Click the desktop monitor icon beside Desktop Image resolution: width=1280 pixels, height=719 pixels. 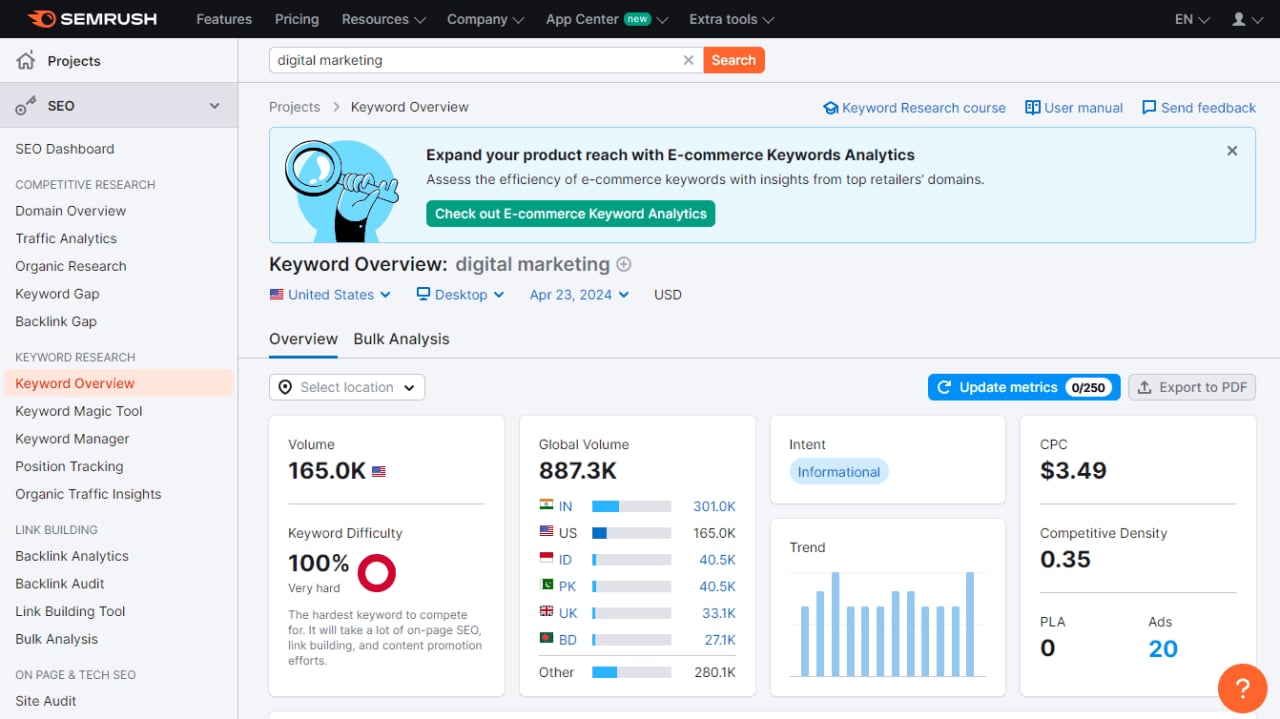coord(423,294)
